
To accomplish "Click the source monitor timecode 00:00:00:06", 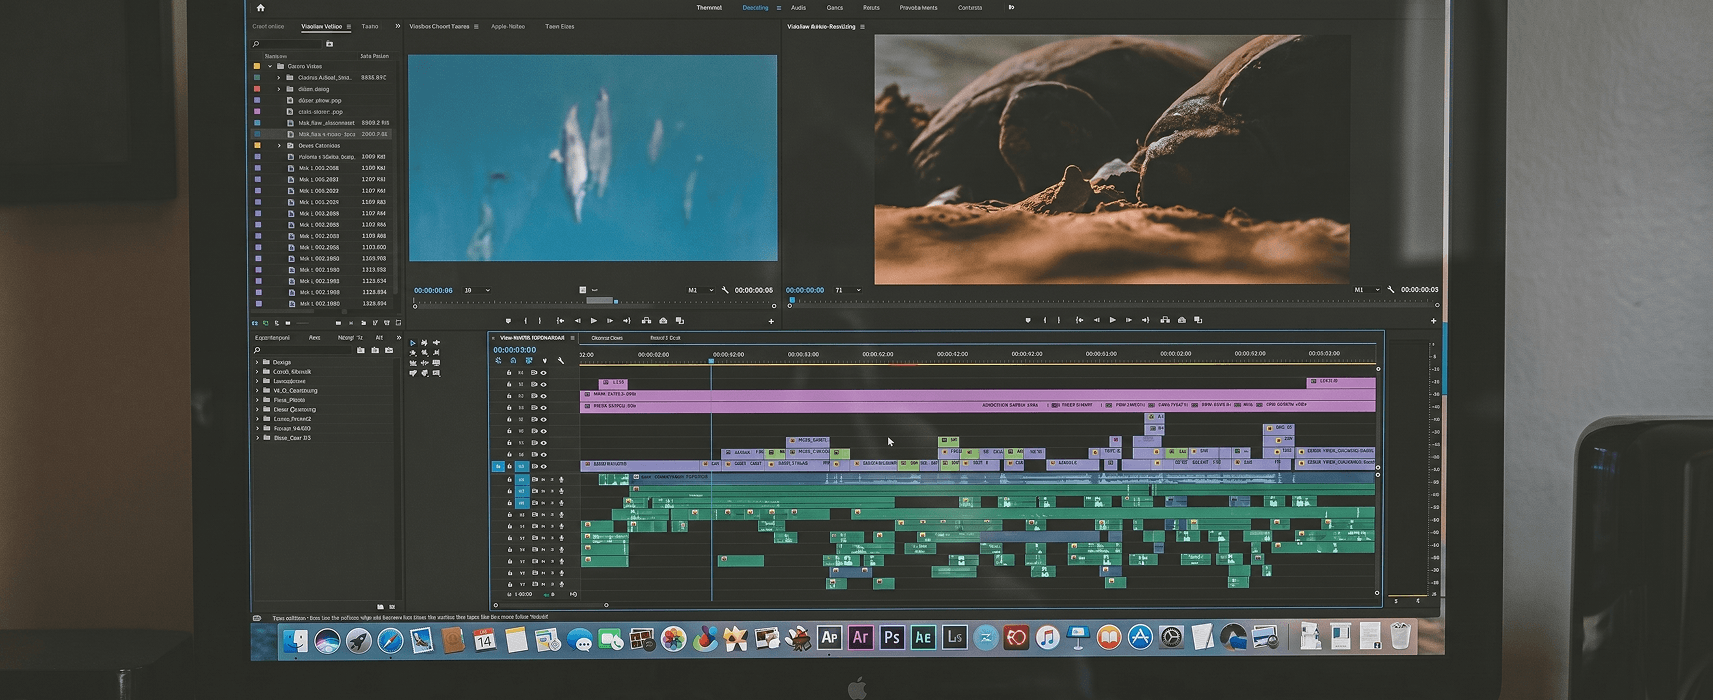I will (433, 291).
